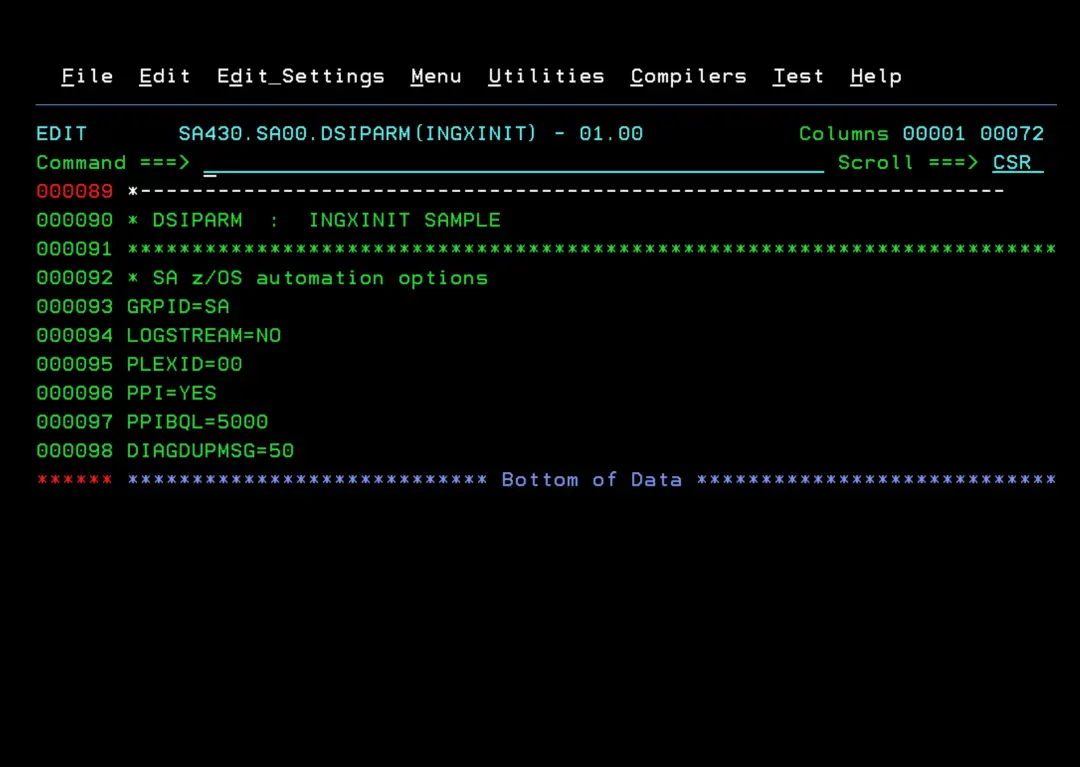Click the 'SA z/OS automation options' comment
This screenshot has width=1080, height=767.
tap(320, 278)
